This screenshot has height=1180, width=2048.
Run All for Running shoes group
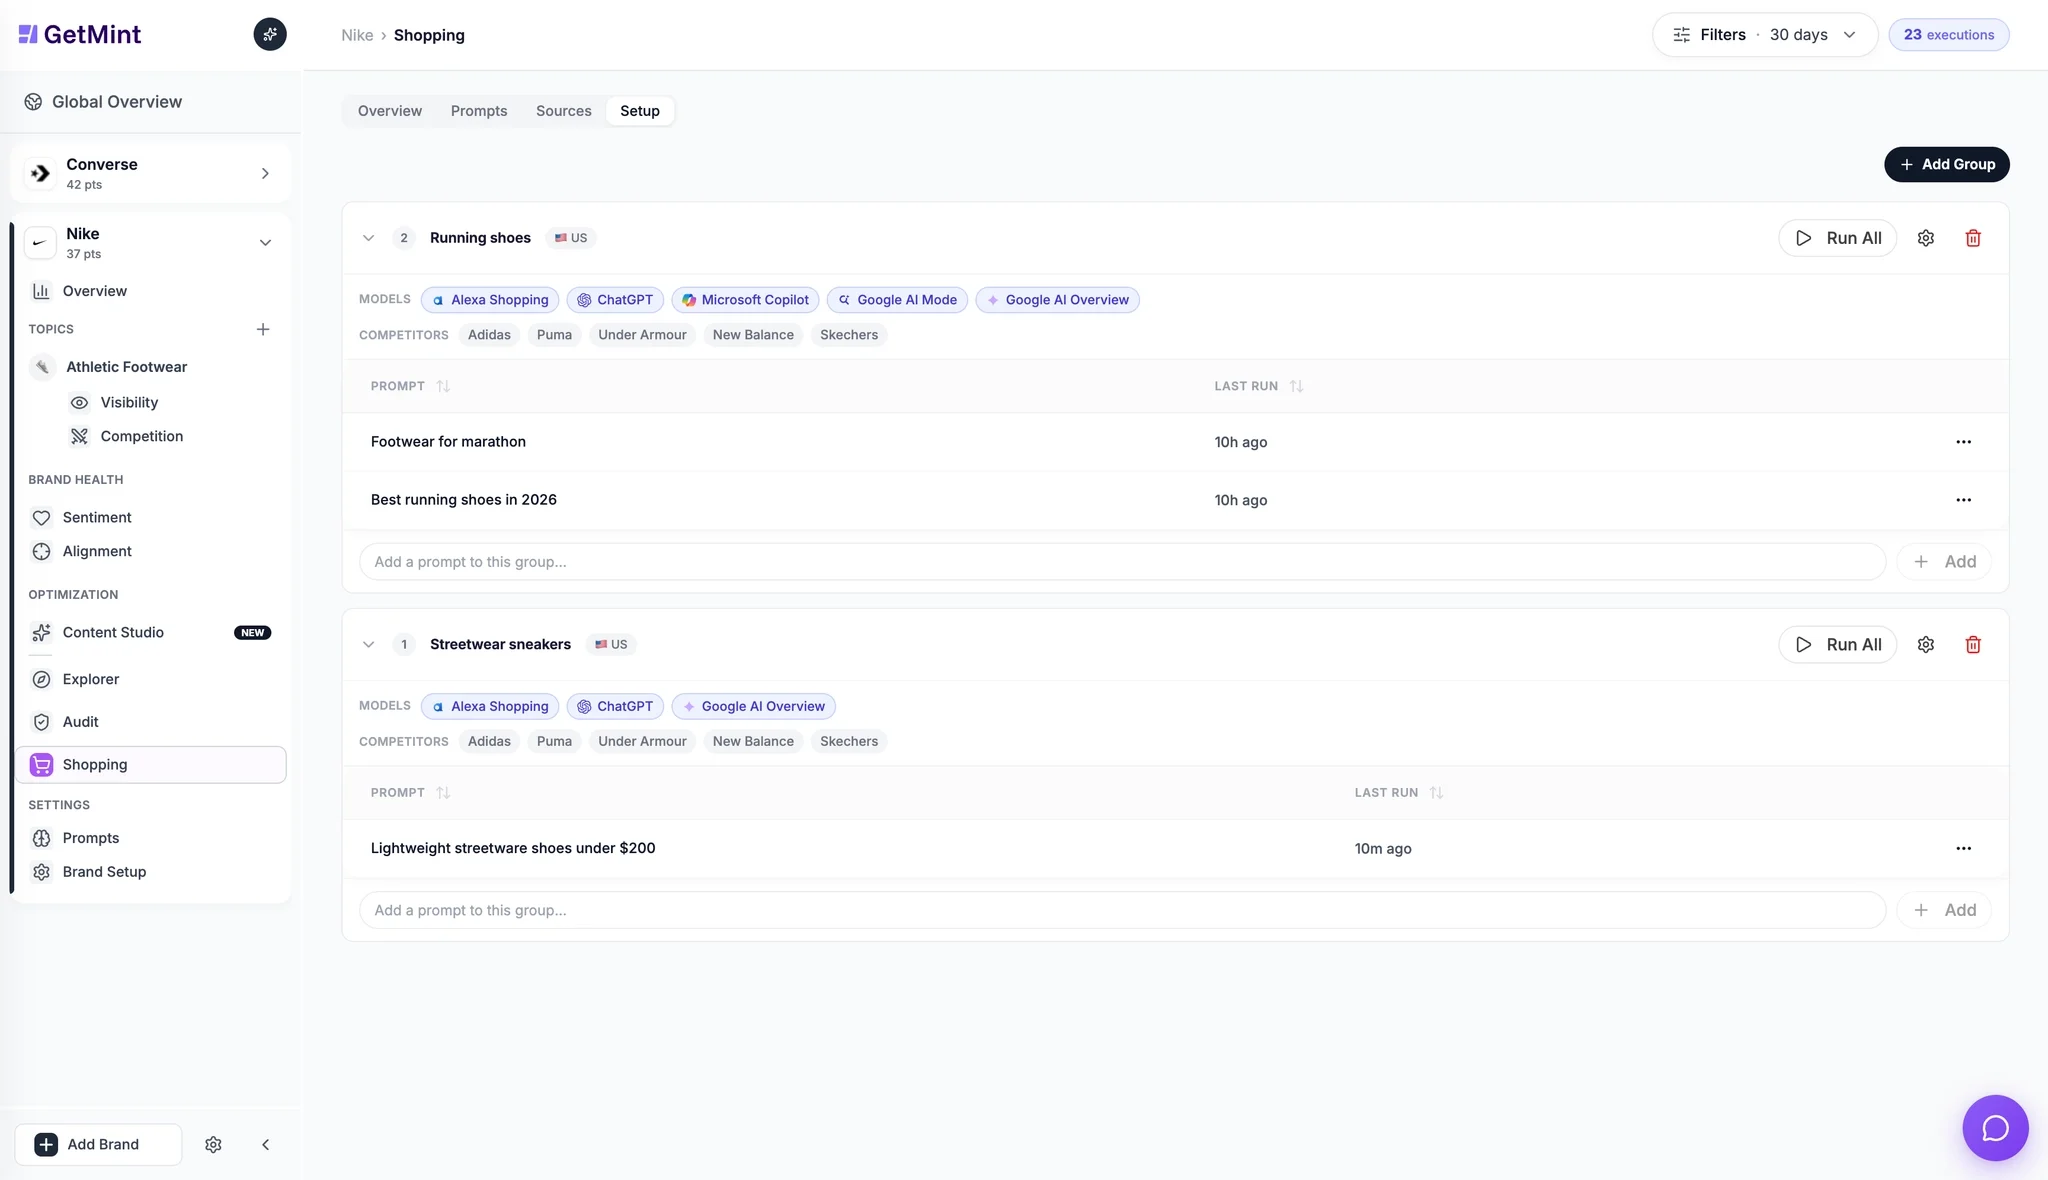tap(1837, 238)
